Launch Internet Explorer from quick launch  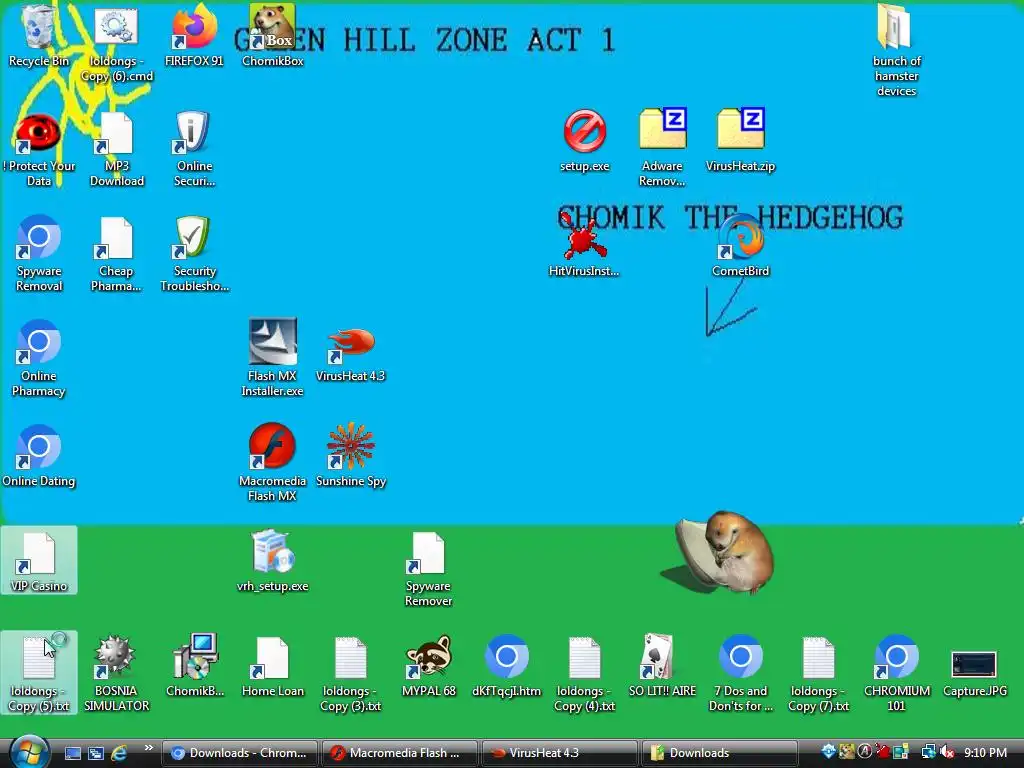pyautogui.click(x=118, y=753)
